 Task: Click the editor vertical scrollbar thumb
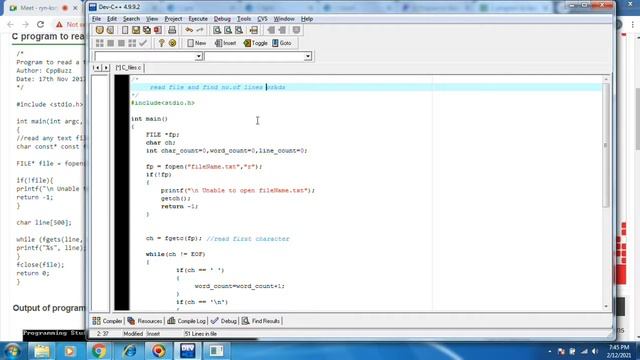coord(606,145)
